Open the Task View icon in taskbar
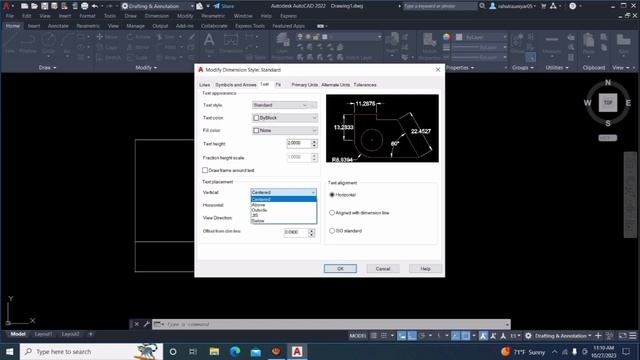The image size is (640, 360). pyautogui.click(x=193, y=351)
